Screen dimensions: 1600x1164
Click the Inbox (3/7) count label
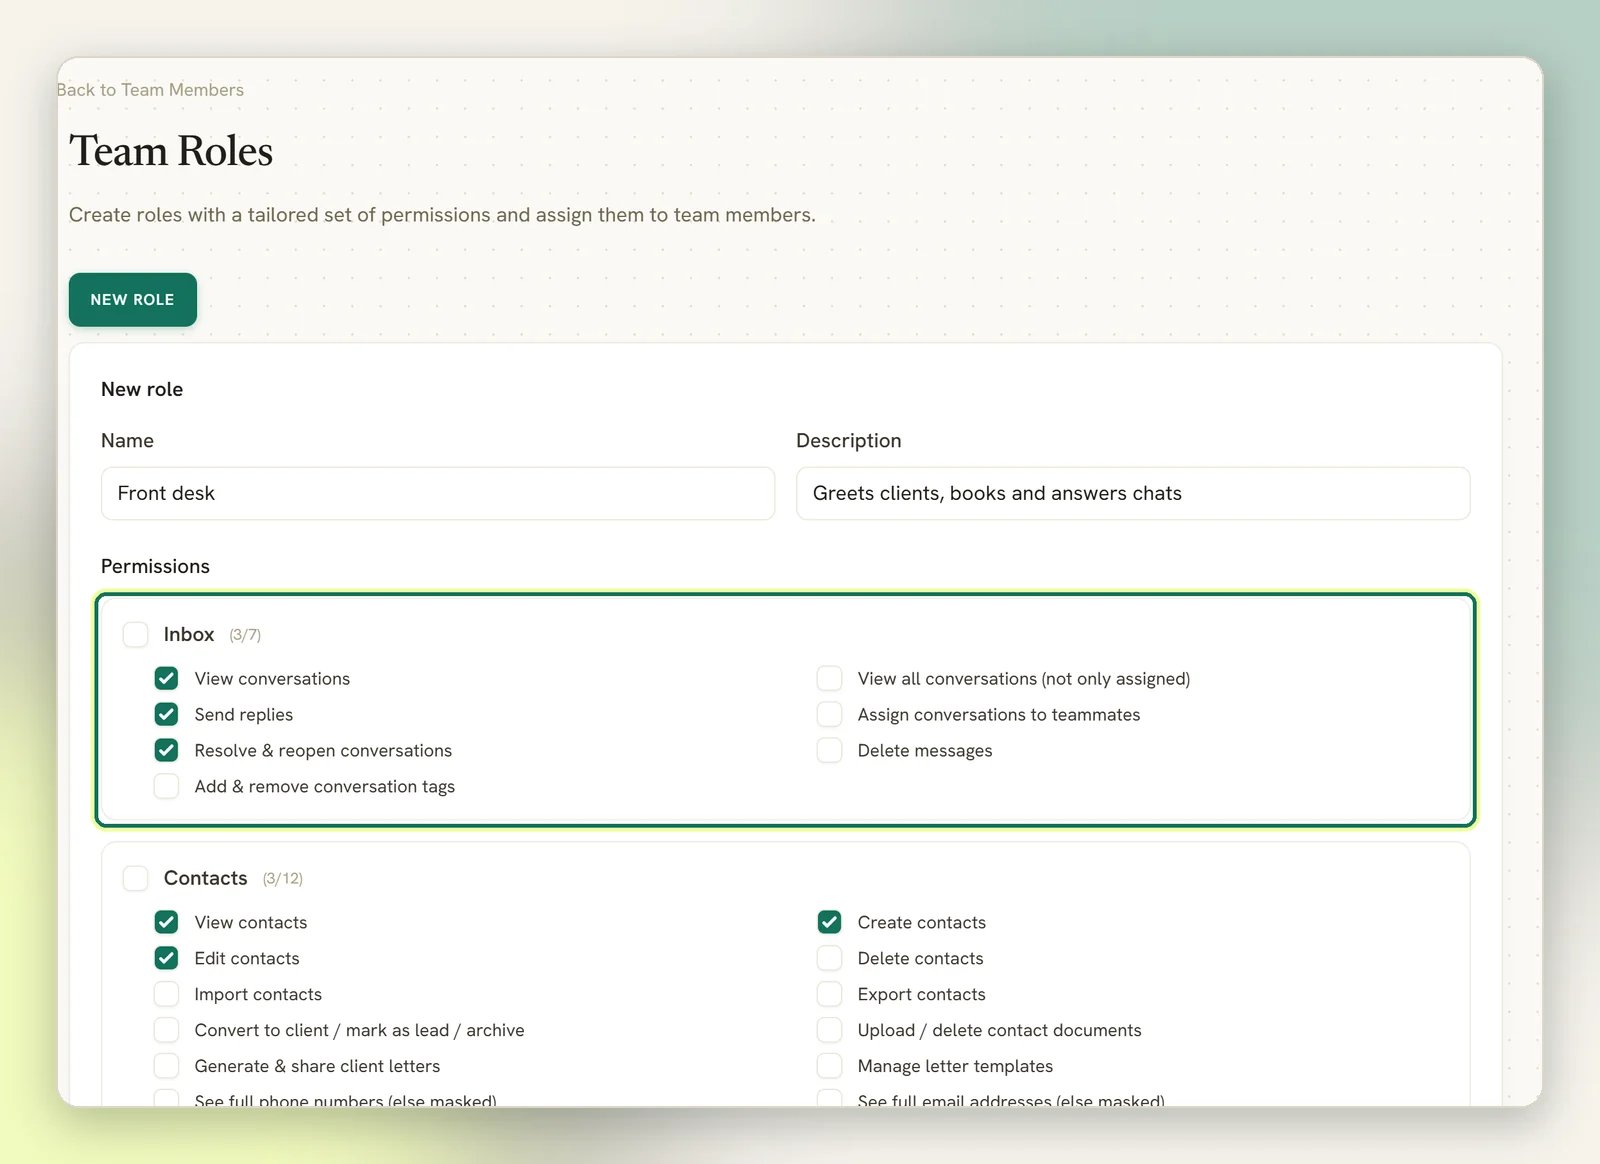[x=245, y=636]
